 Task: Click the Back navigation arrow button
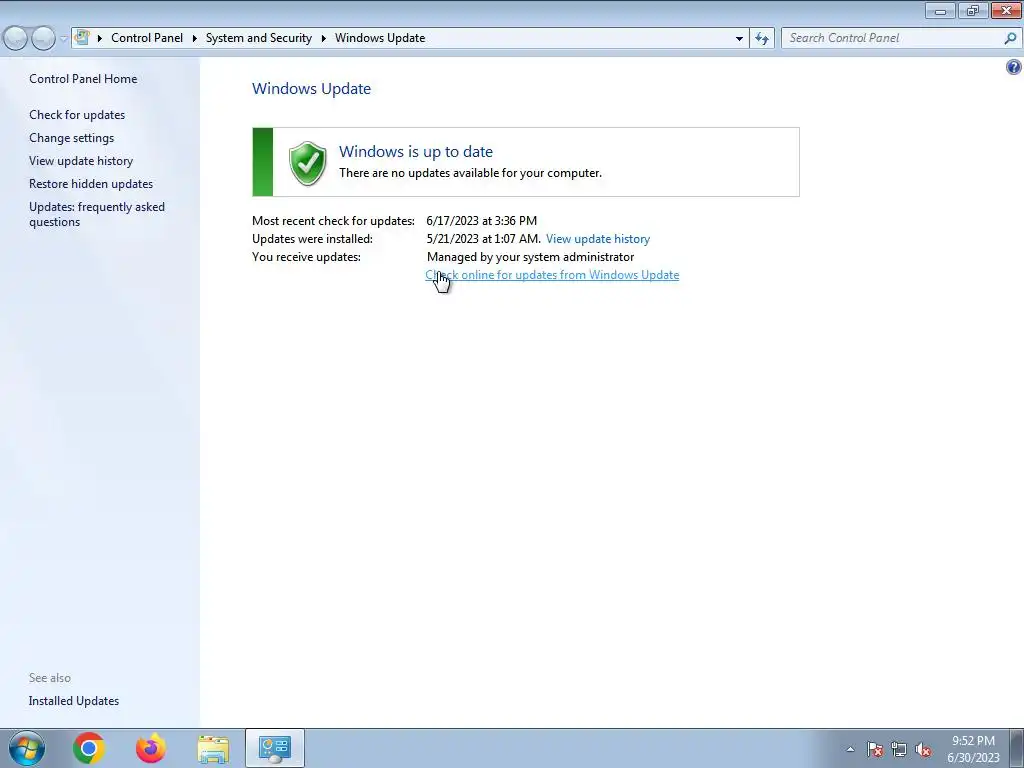[x=16, y=39]
